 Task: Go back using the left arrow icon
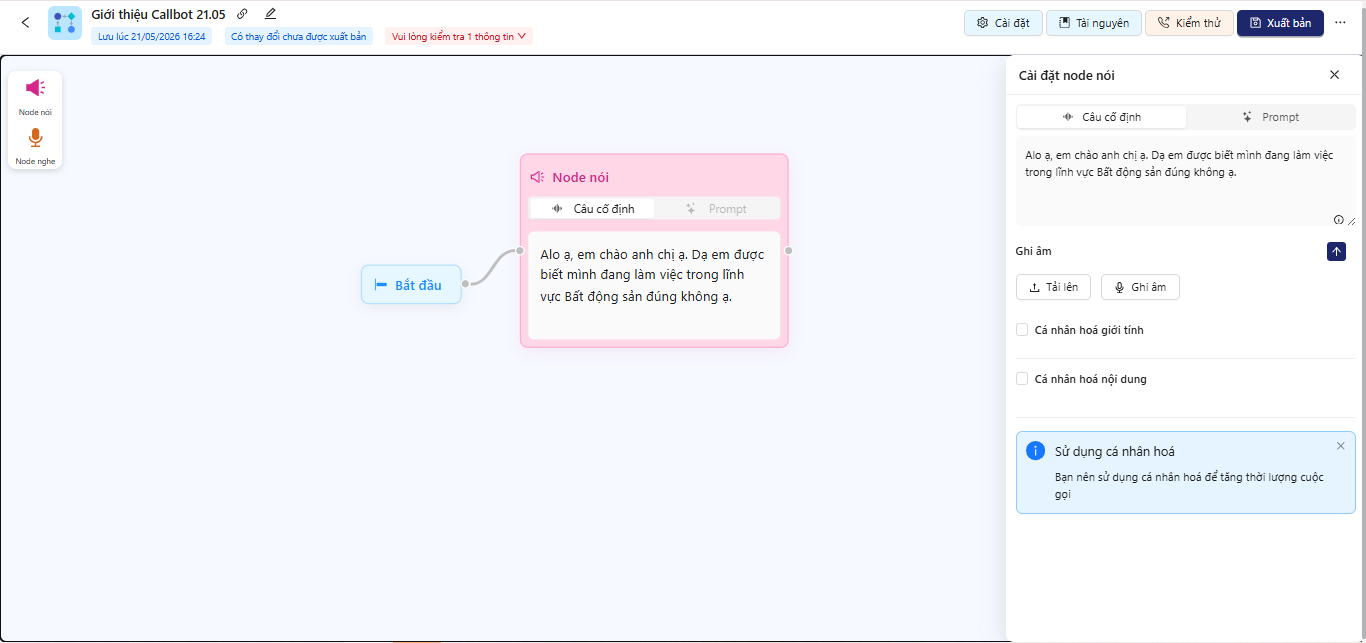tap(25, 22)
